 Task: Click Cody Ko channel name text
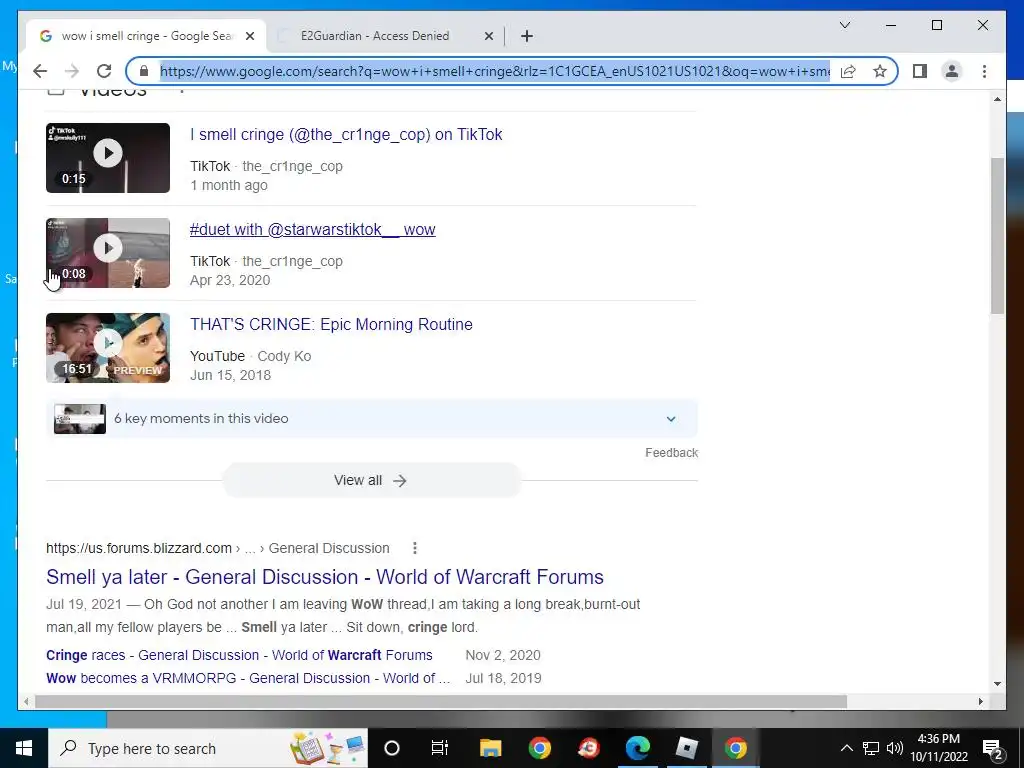[284, 356]
